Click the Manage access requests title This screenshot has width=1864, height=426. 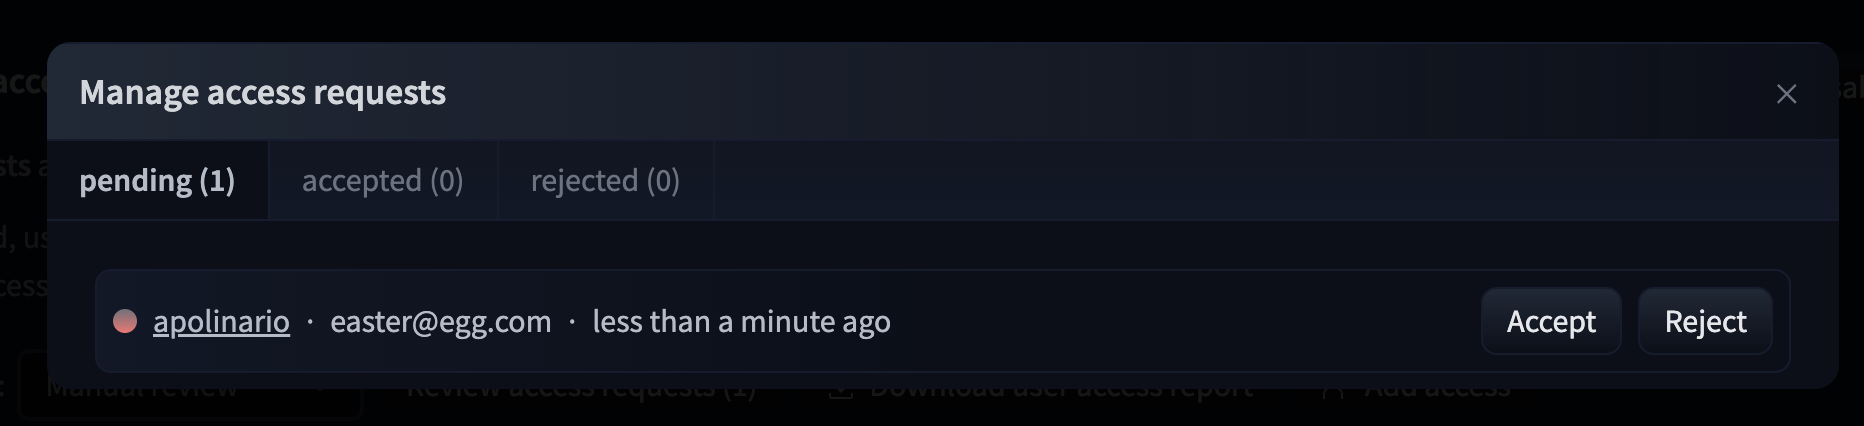pos(262,93)
